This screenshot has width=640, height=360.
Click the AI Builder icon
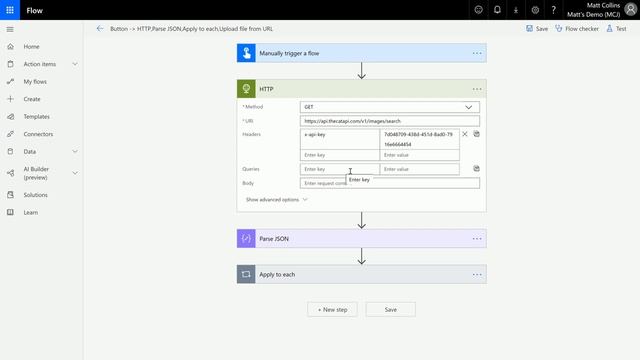[x=11, y=173]
